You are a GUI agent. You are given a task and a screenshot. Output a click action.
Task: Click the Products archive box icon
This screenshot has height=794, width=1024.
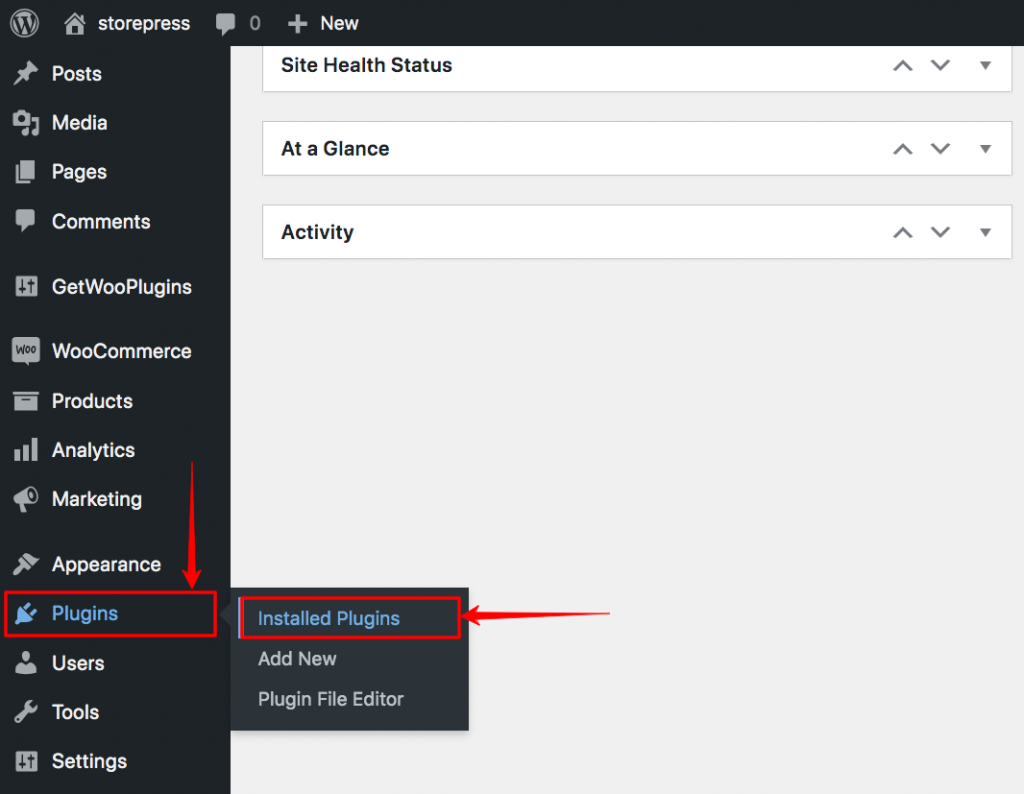point(26,401)
